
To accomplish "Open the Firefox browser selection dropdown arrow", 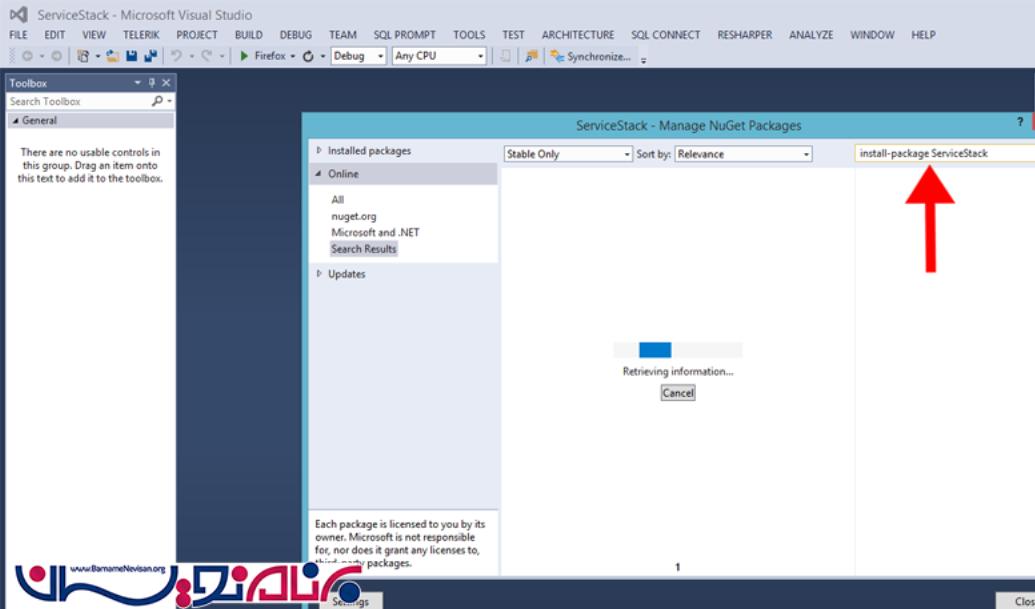I will click(292, 56).
